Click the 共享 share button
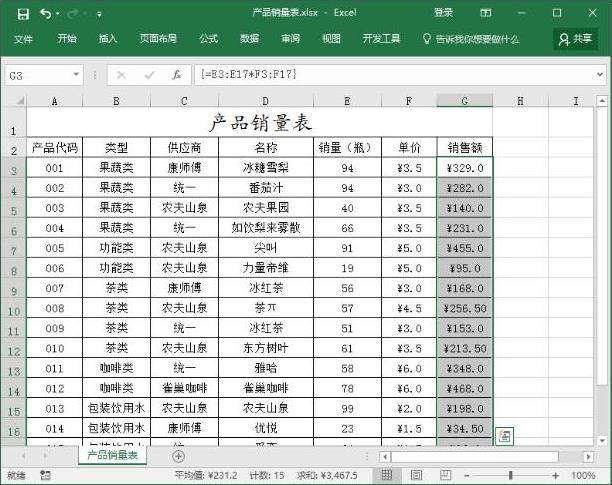Image resolution: width=612 pixels, height=485 pixels. point(576,39)
